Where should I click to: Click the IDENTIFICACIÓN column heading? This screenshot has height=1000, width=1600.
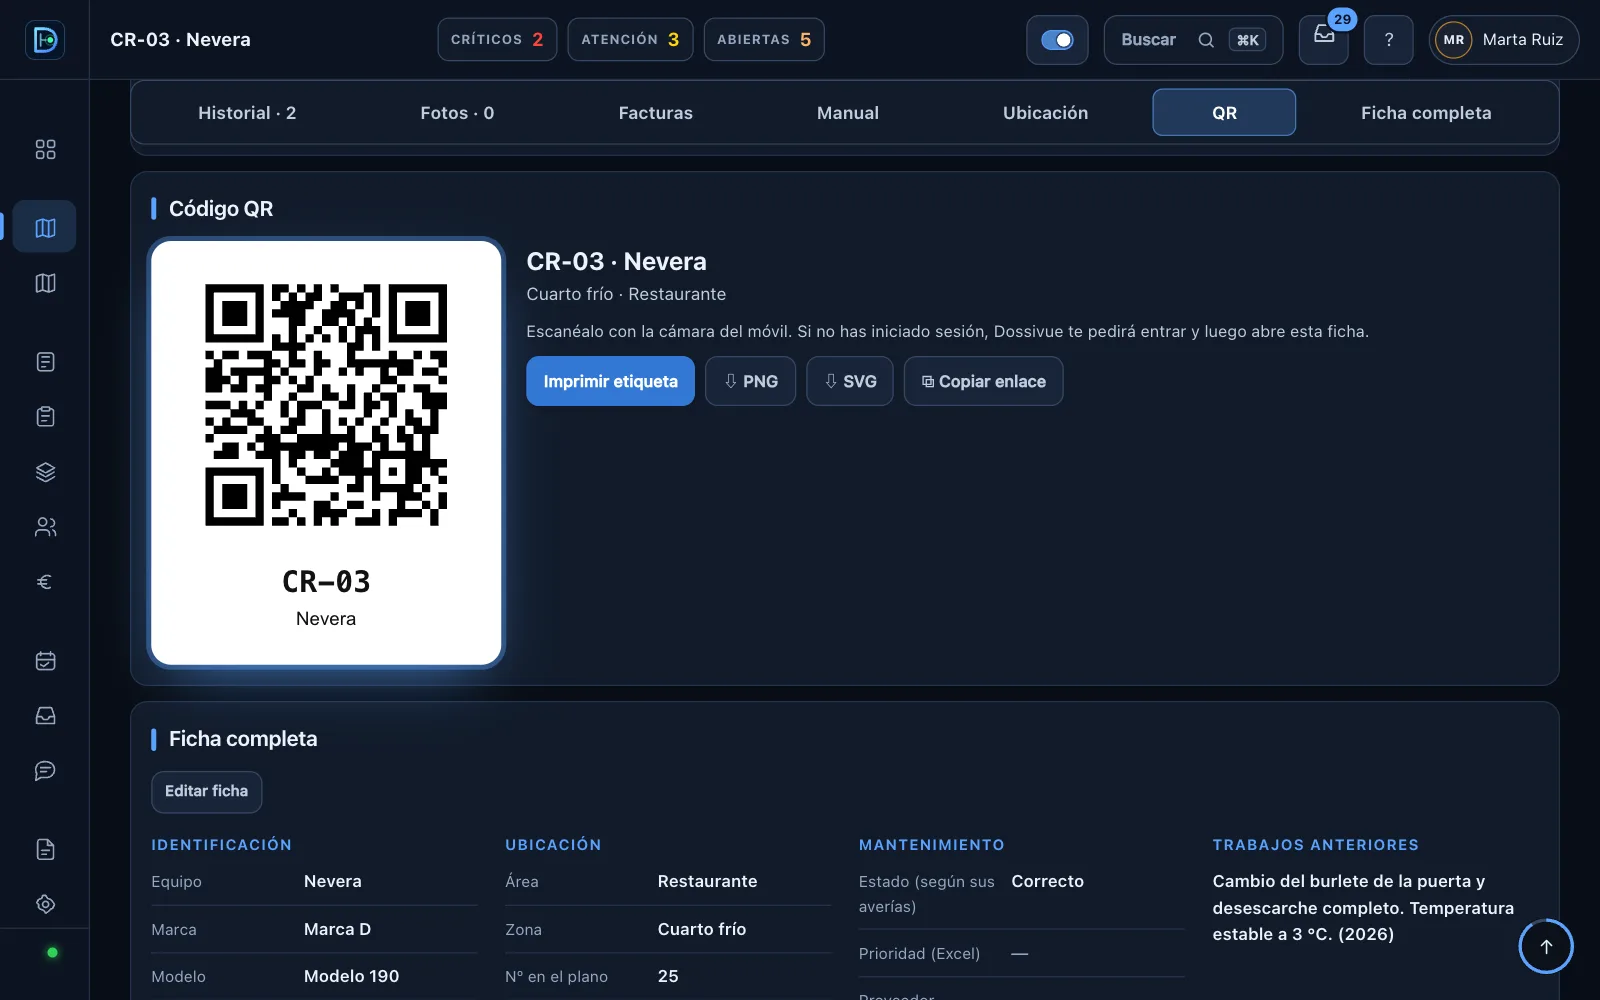[221, 845]
